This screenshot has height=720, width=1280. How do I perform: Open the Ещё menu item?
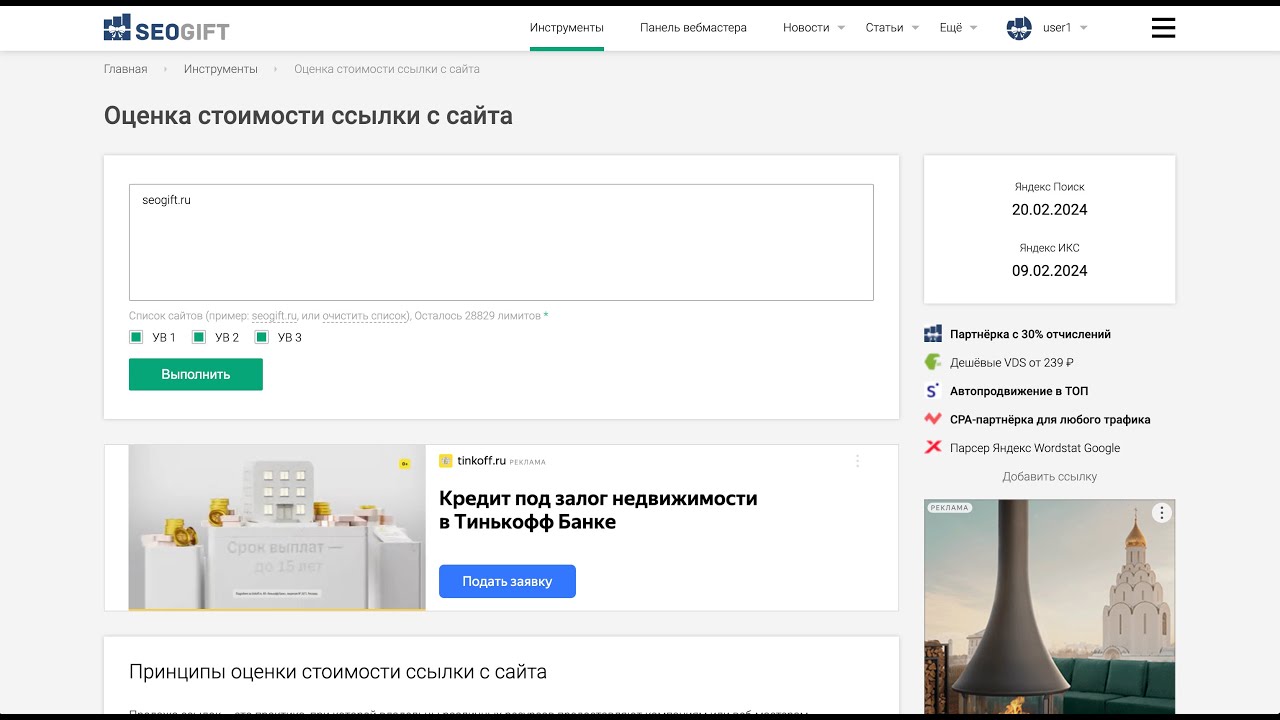(x=951, y=28)
